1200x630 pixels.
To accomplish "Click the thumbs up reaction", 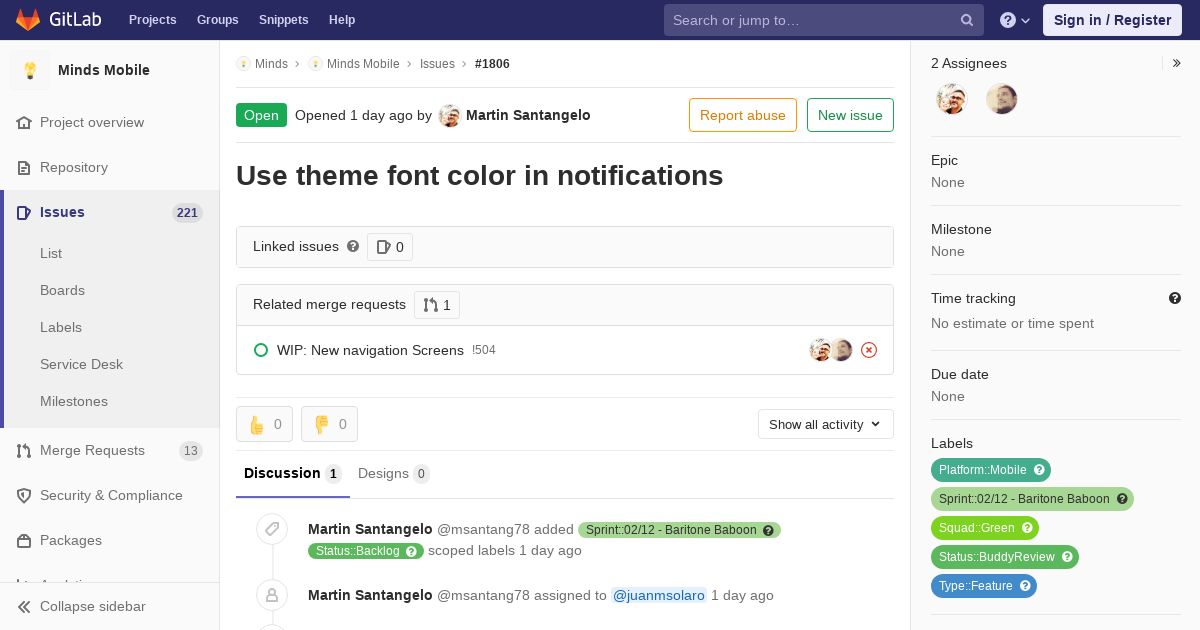I will click(264, 424).
